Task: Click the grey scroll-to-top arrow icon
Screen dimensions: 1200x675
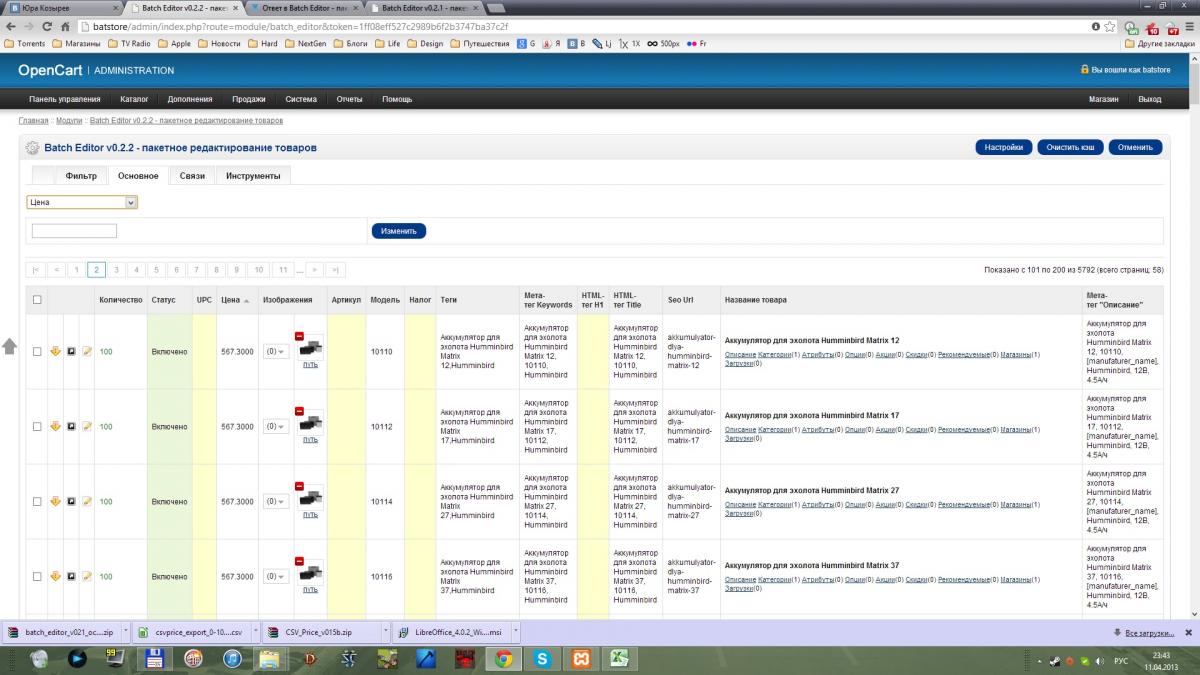Action: pyautogui.click(x=9, y=346)
